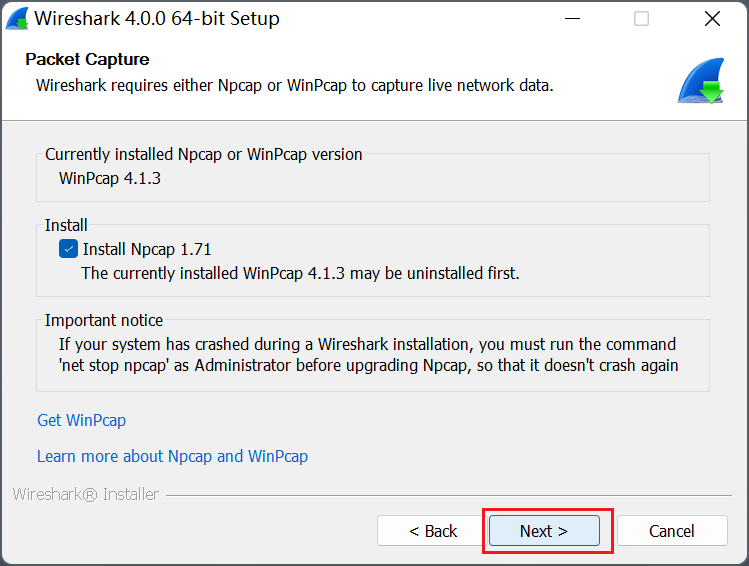Select the installed WinPcap 4.1.3 version text
The height and width of the screenshot is (566, 749).
pyautogui.click(x=110, y=179)
